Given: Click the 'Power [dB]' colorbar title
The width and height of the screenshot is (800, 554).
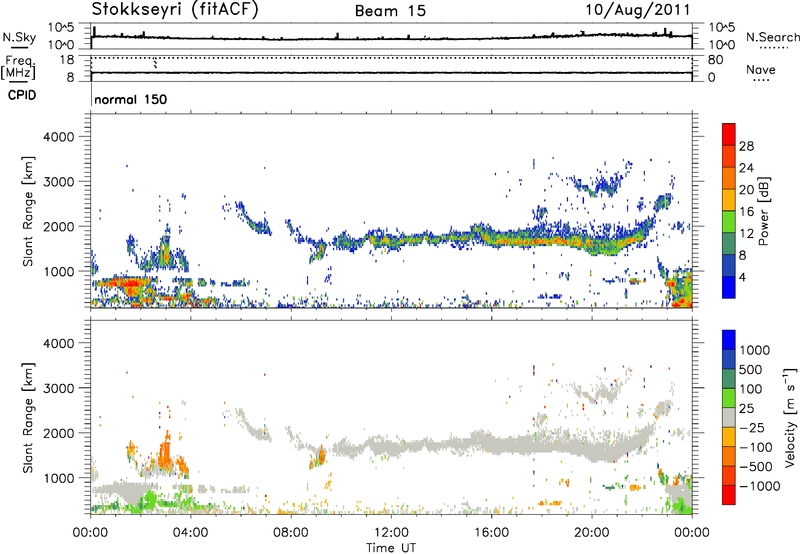Looking at the screenshot, I should click(763, 211).
